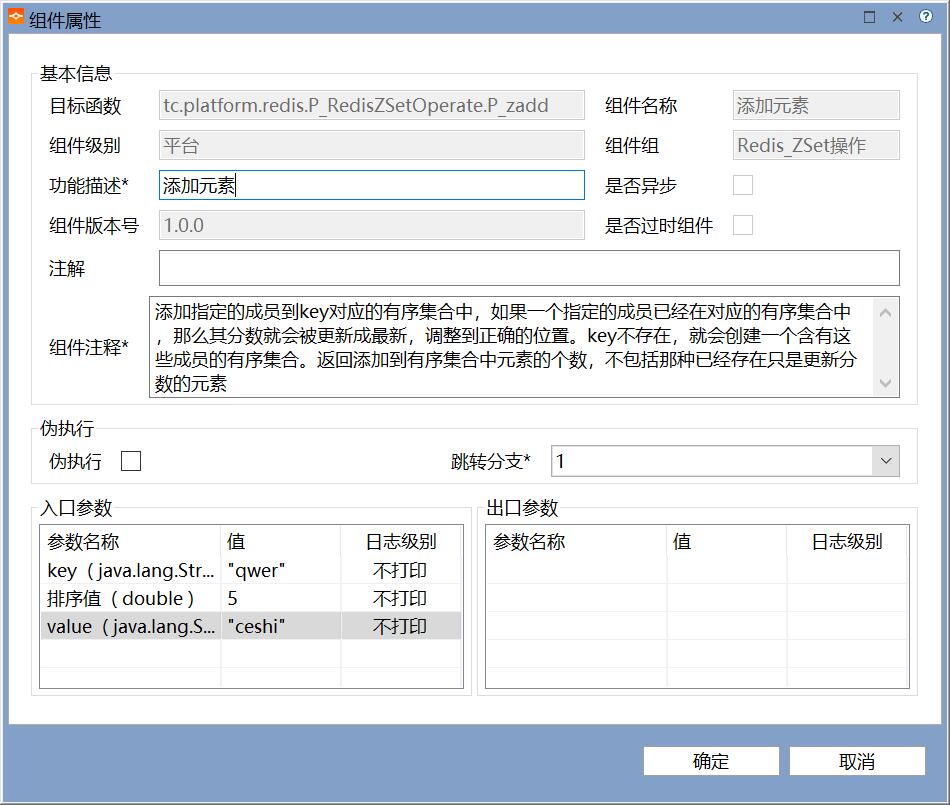This screenshot has height=805, width=950.
Task: Click 不打印 log level for key row
Action: [x=400, y=570]
